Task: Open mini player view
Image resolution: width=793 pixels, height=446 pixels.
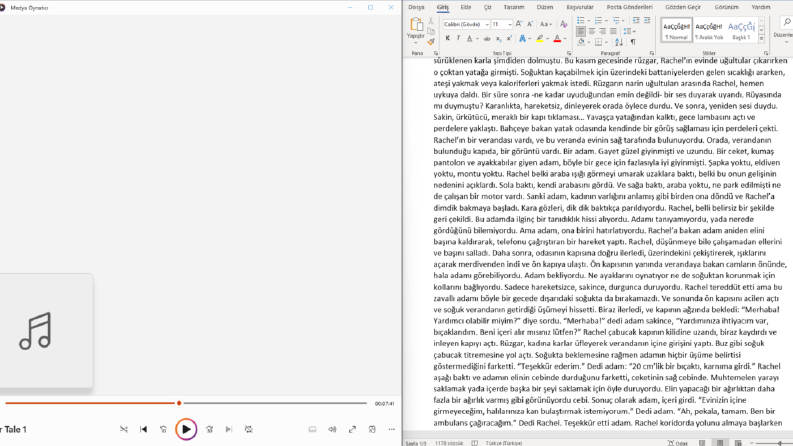Action: click(x=372, y=429)
